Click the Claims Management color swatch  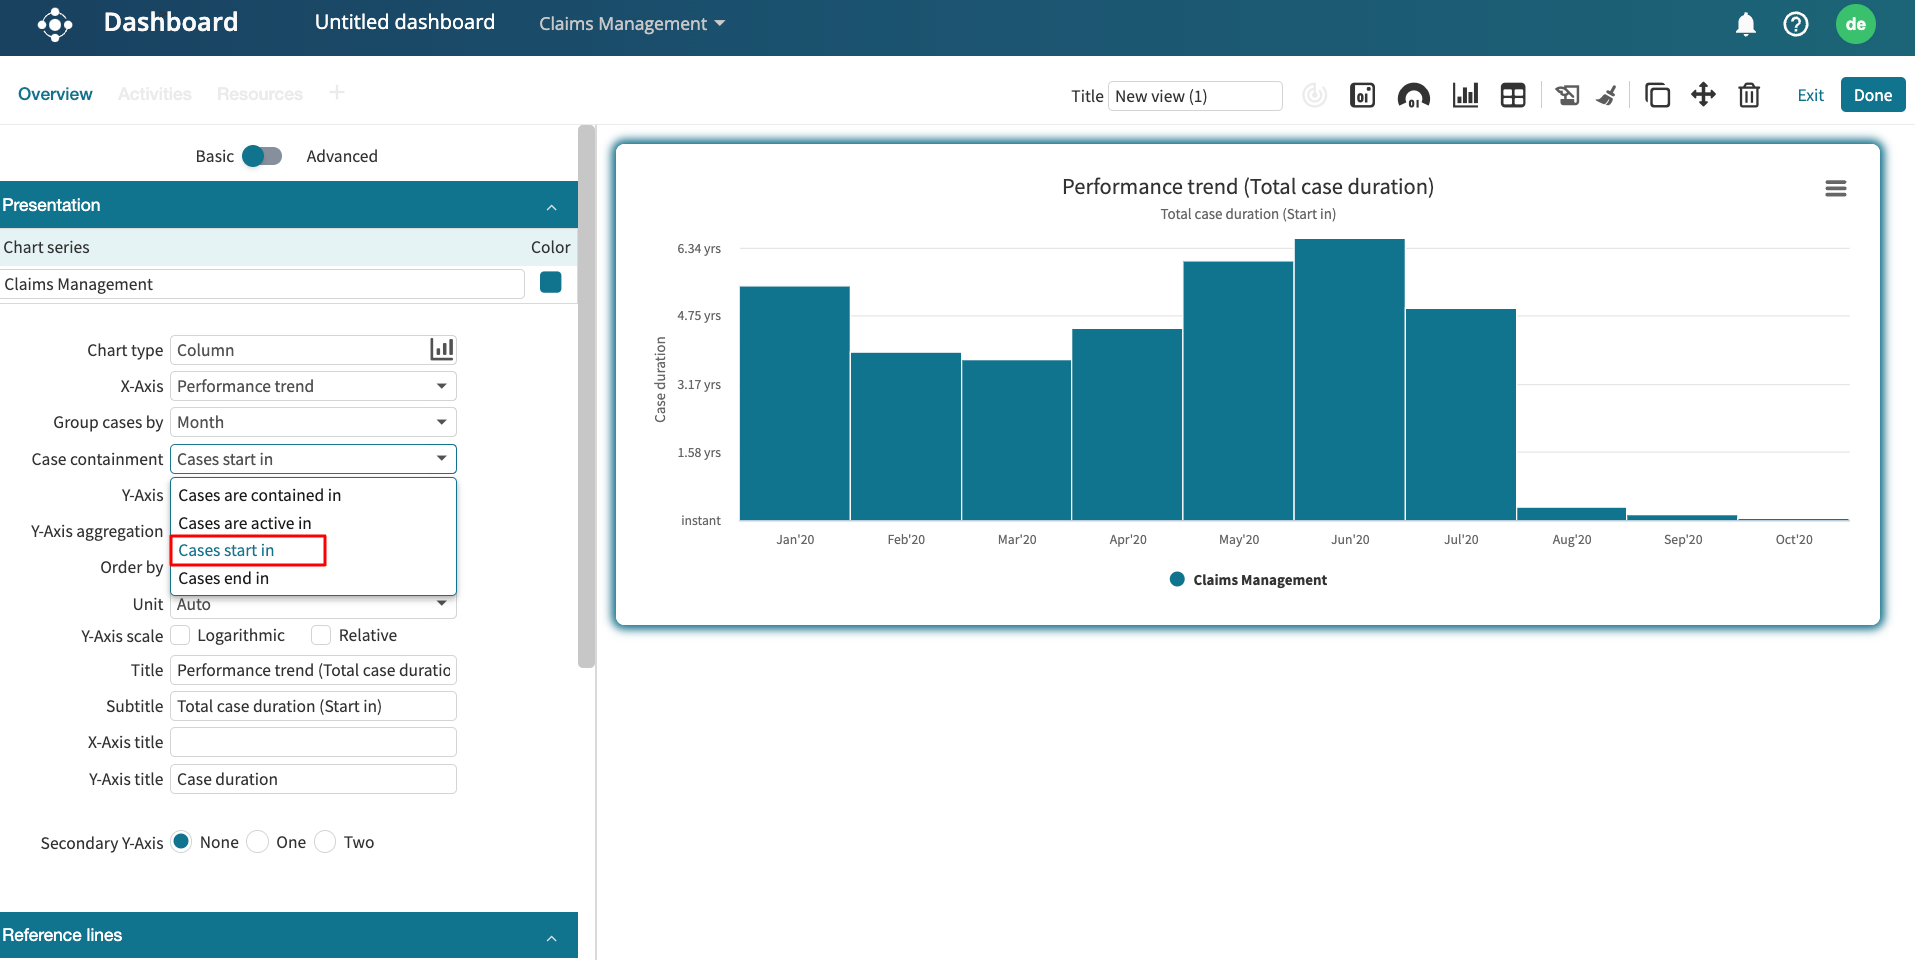coord(550,283)
